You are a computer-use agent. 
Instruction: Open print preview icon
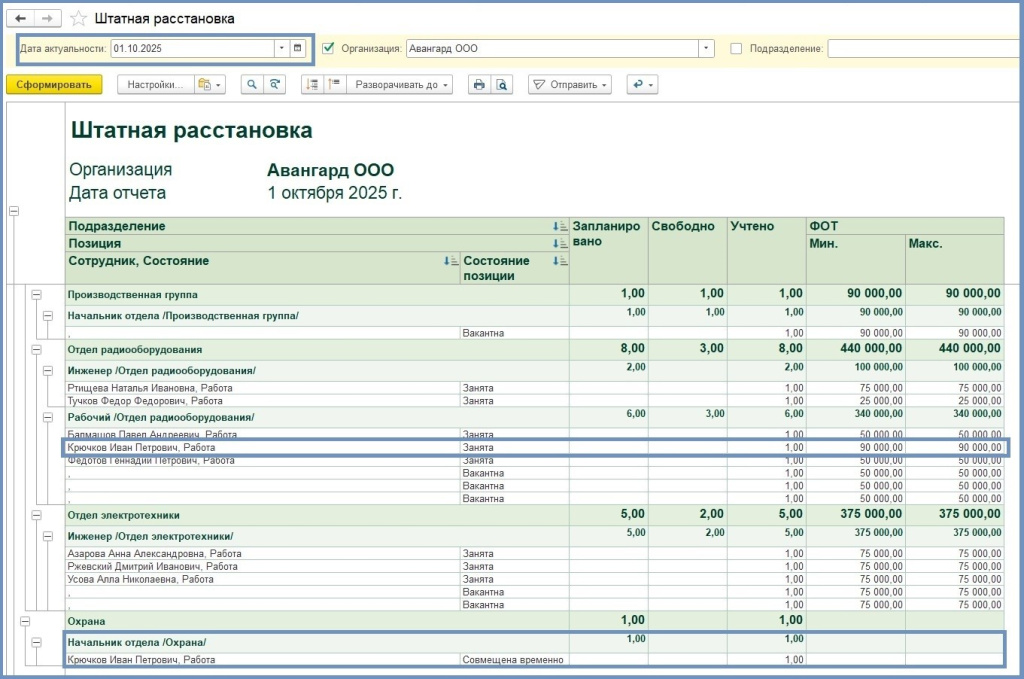pyautogui.click(x=503, y=85)
